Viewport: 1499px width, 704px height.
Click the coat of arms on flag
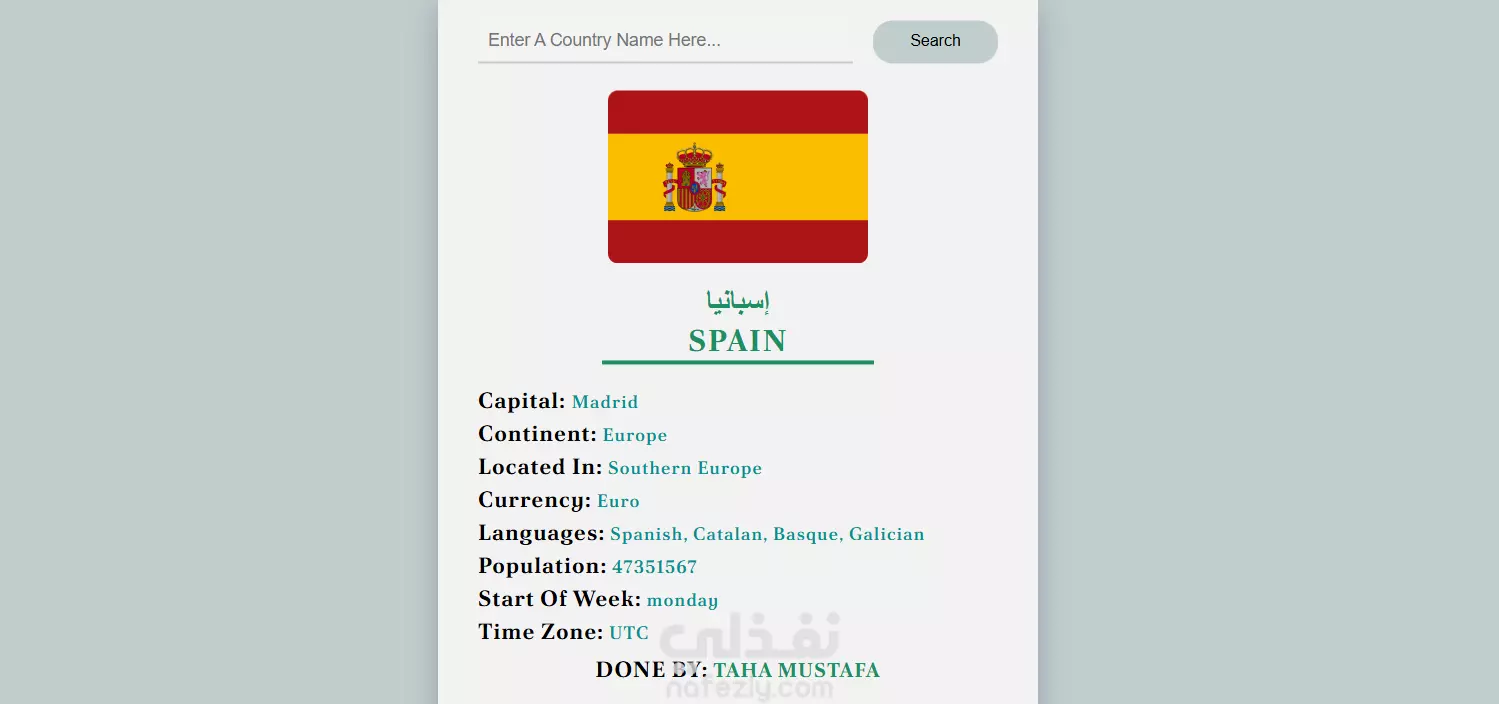[694, 178]
